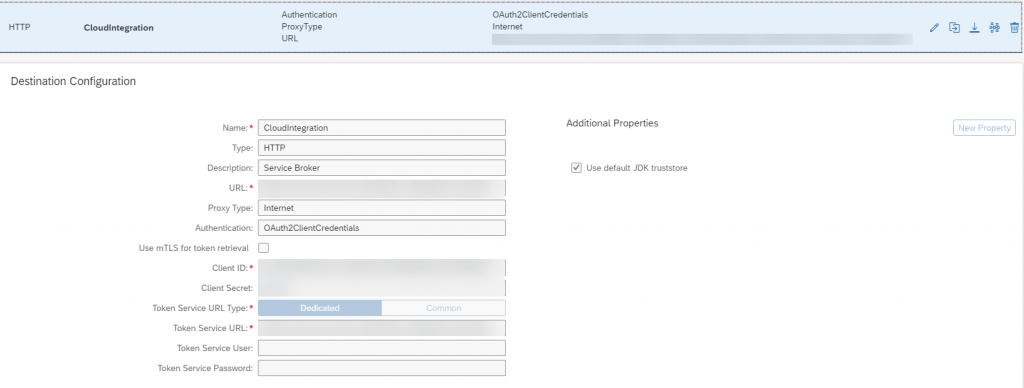Screen dimensions: 1024x388
Task: Open Authentication field showing OAuth2ClientCredentials
Action: pyautogui.click(x=382, y=228)
